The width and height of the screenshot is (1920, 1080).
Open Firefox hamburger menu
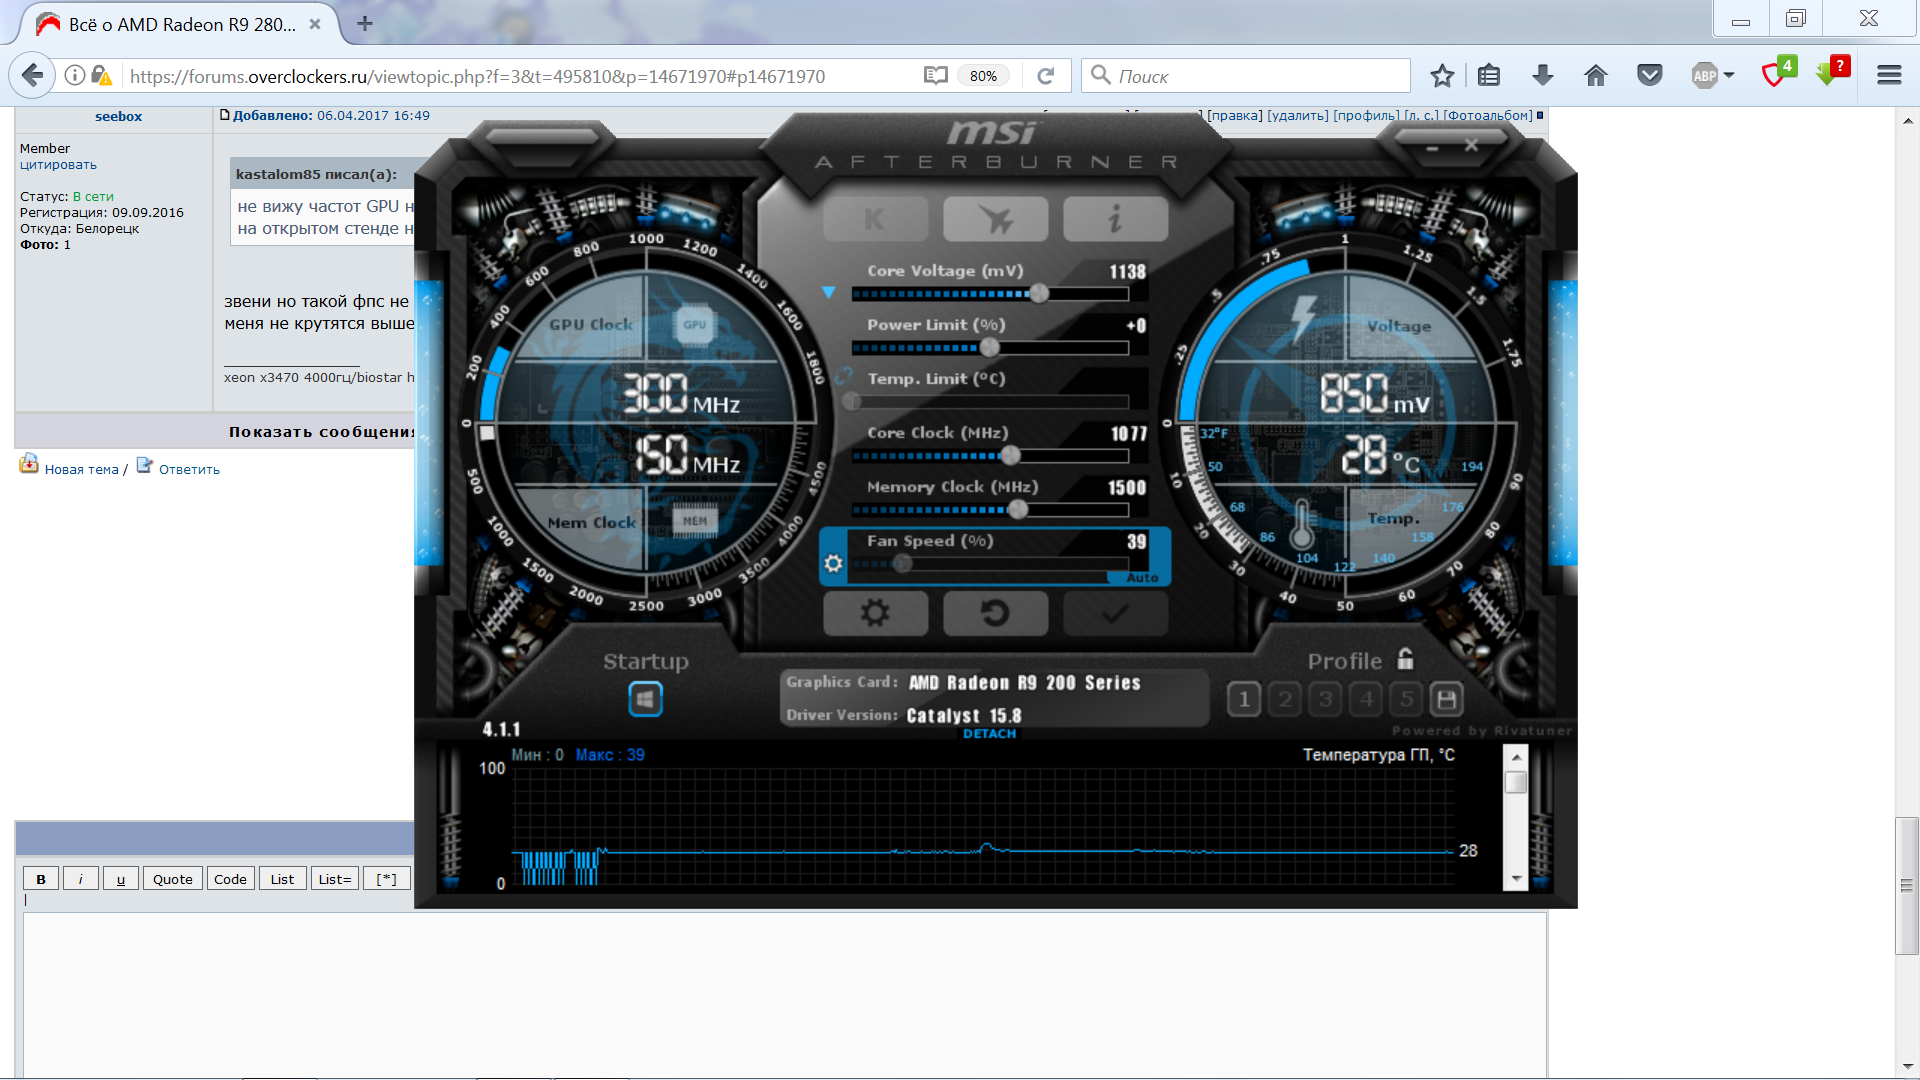point(1889,75)
